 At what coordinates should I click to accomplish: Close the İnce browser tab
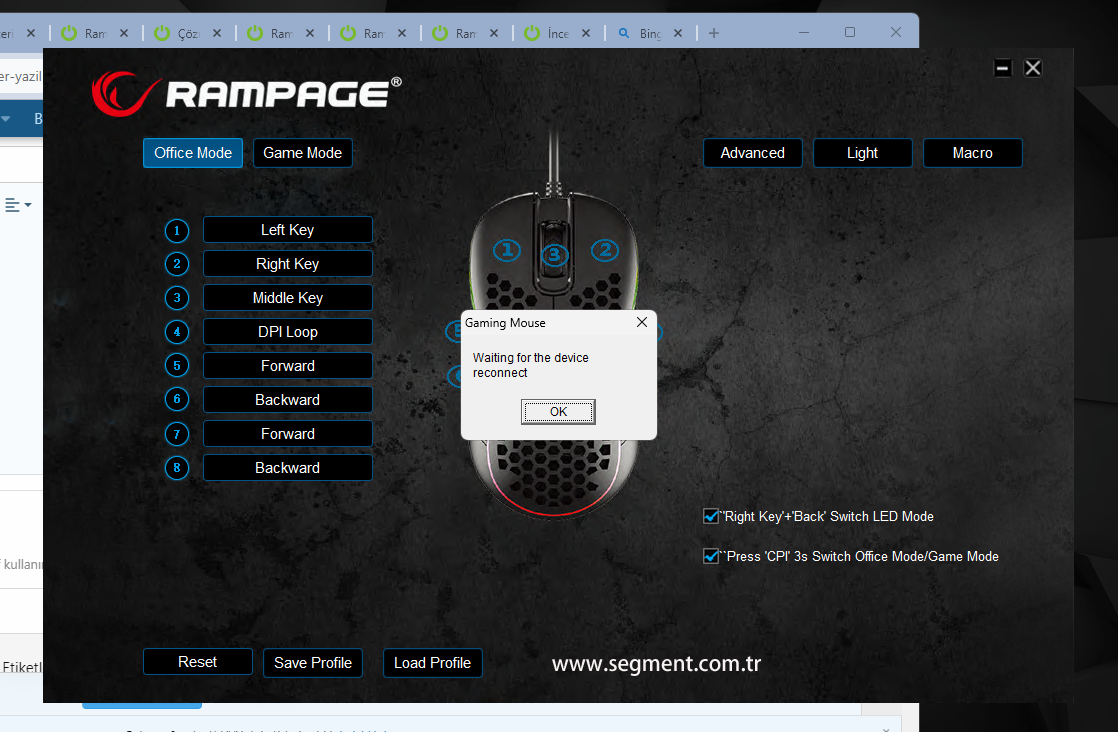pyautogui.click(x=585, y=33)
